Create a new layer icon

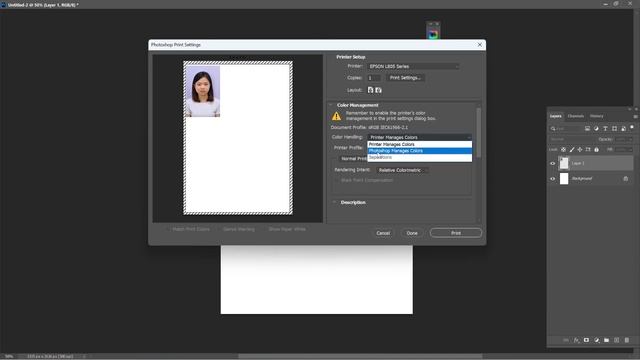point(616,340)
